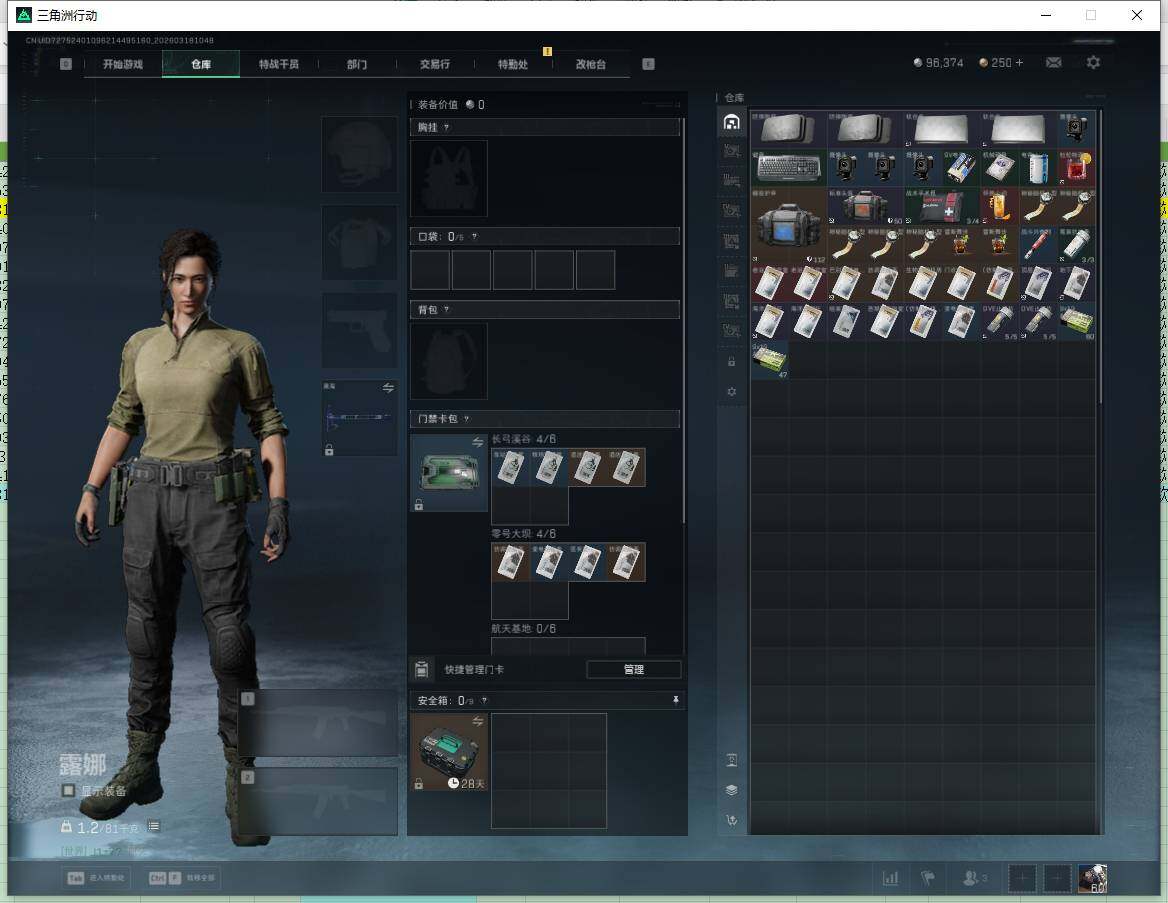1168x903 pixels.
Task: Open the mail envelope icon
Action: click(x=1053, y=63)
